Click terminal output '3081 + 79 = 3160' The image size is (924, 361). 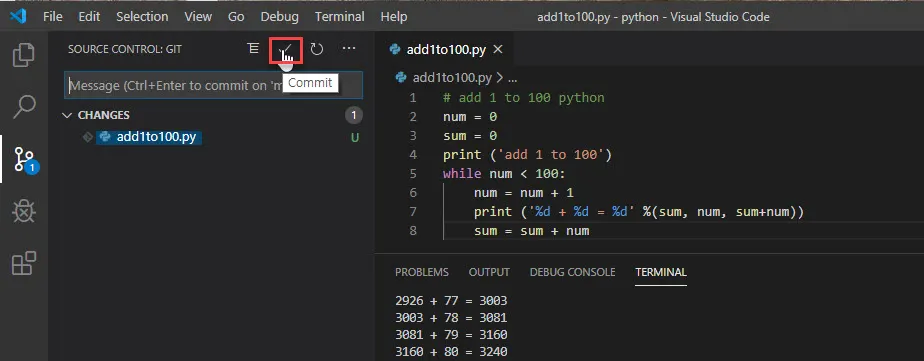click(x=451, y=335)
